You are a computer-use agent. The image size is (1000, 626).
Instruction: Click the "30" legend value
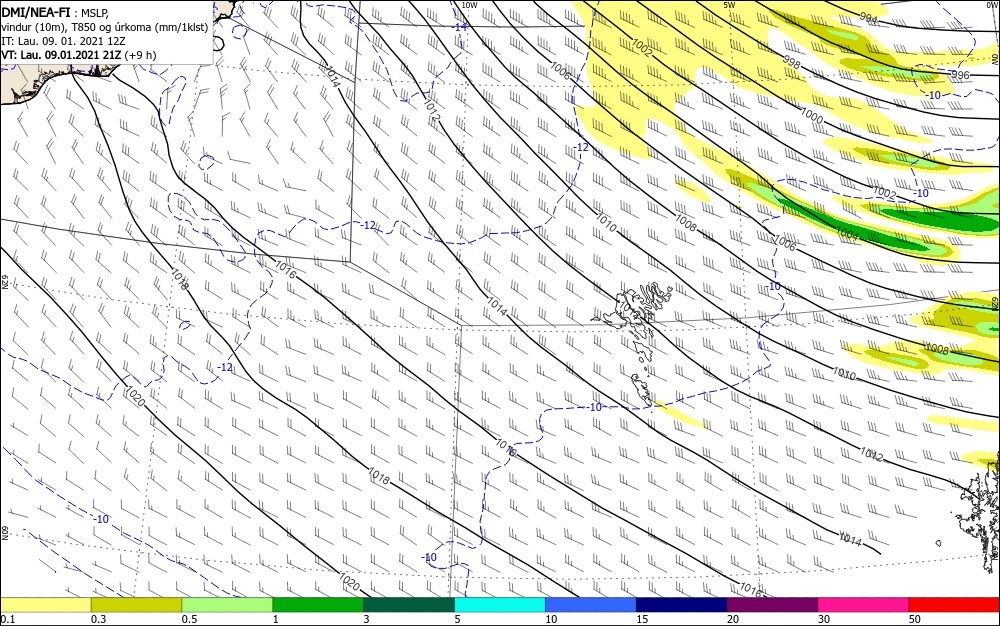pyautogui.click(x=824, y=619)
